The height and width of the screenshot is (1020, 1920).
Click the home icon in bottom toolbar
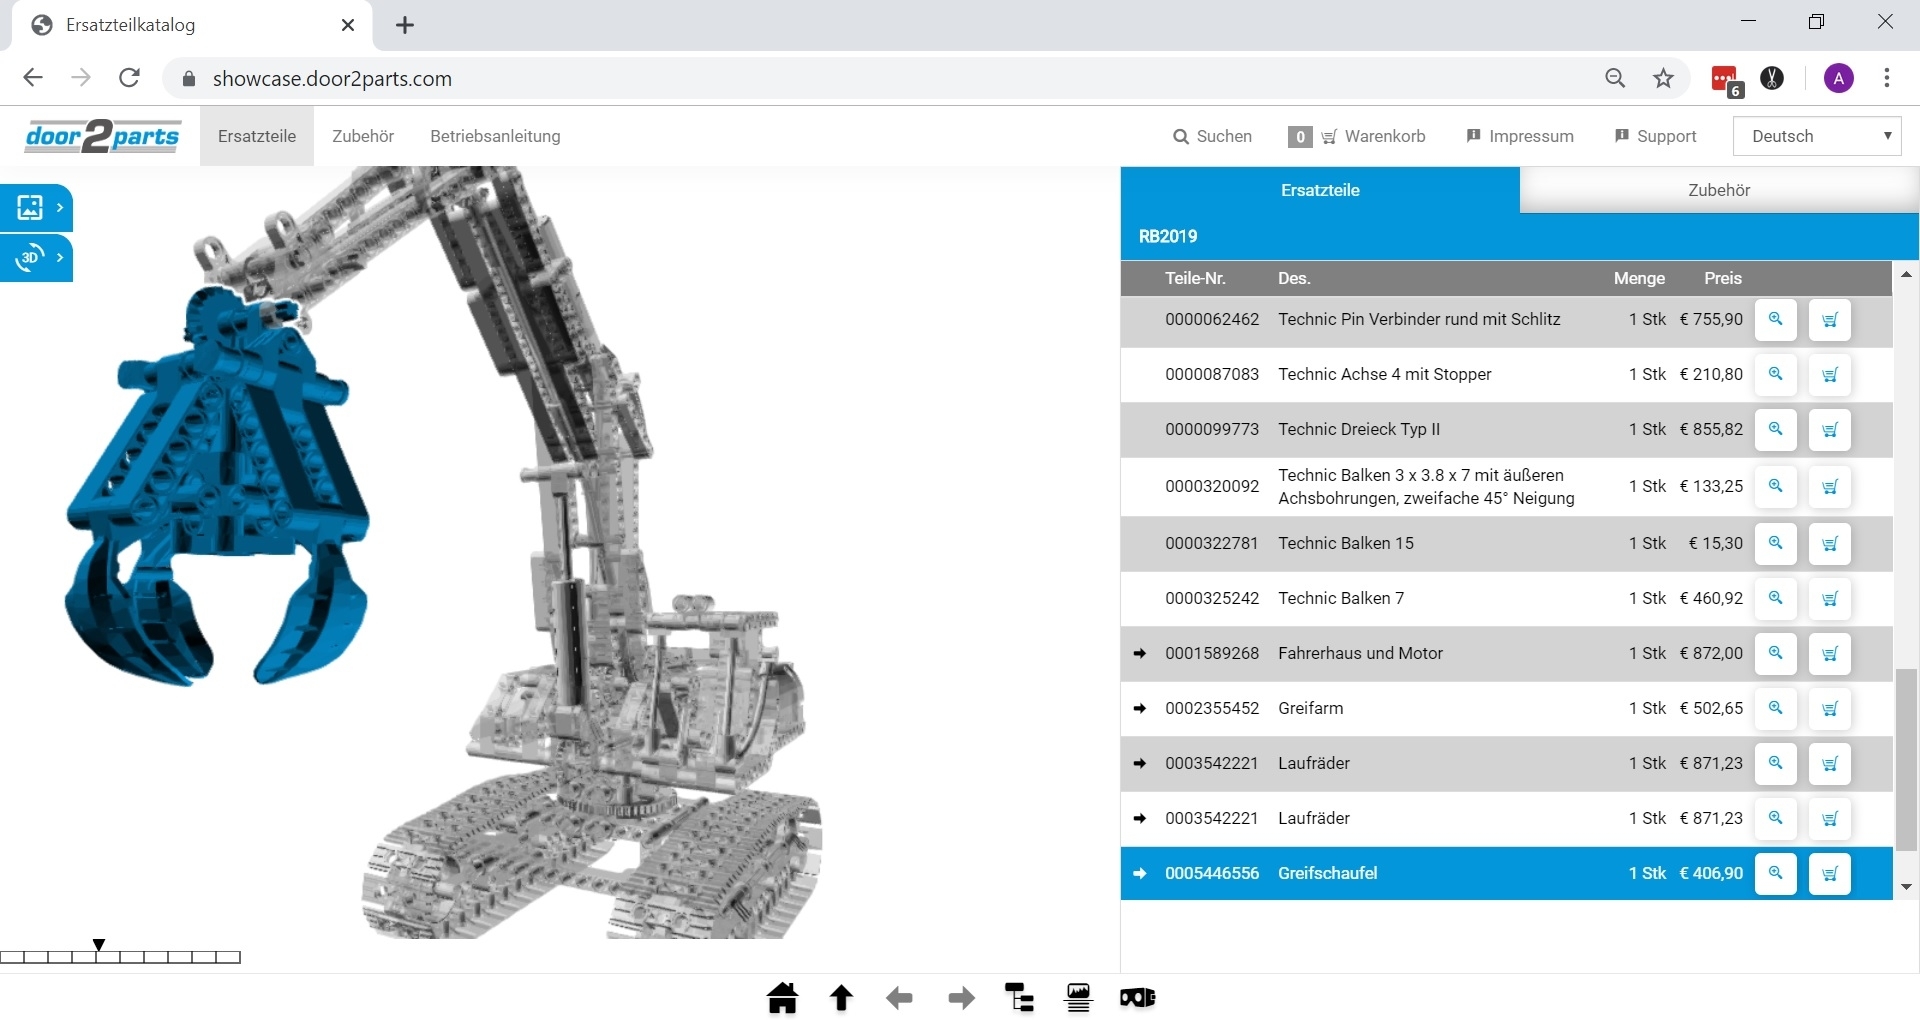tap(782, 997)
